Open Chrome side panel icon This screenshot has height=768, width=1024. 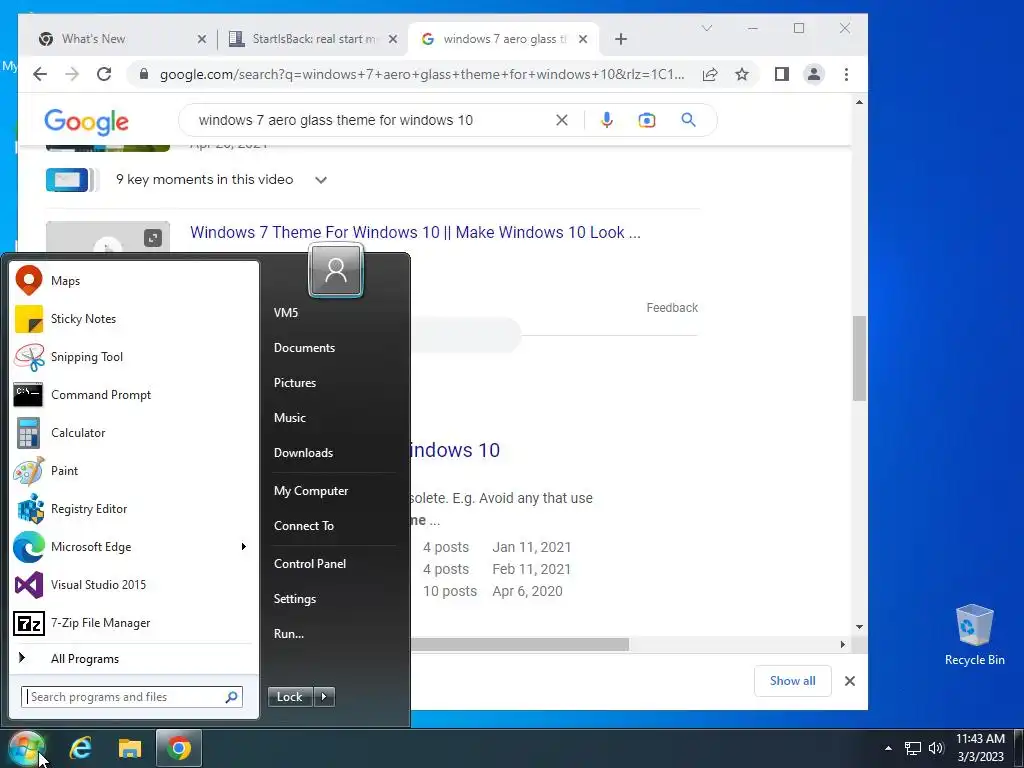coord(782,74)
